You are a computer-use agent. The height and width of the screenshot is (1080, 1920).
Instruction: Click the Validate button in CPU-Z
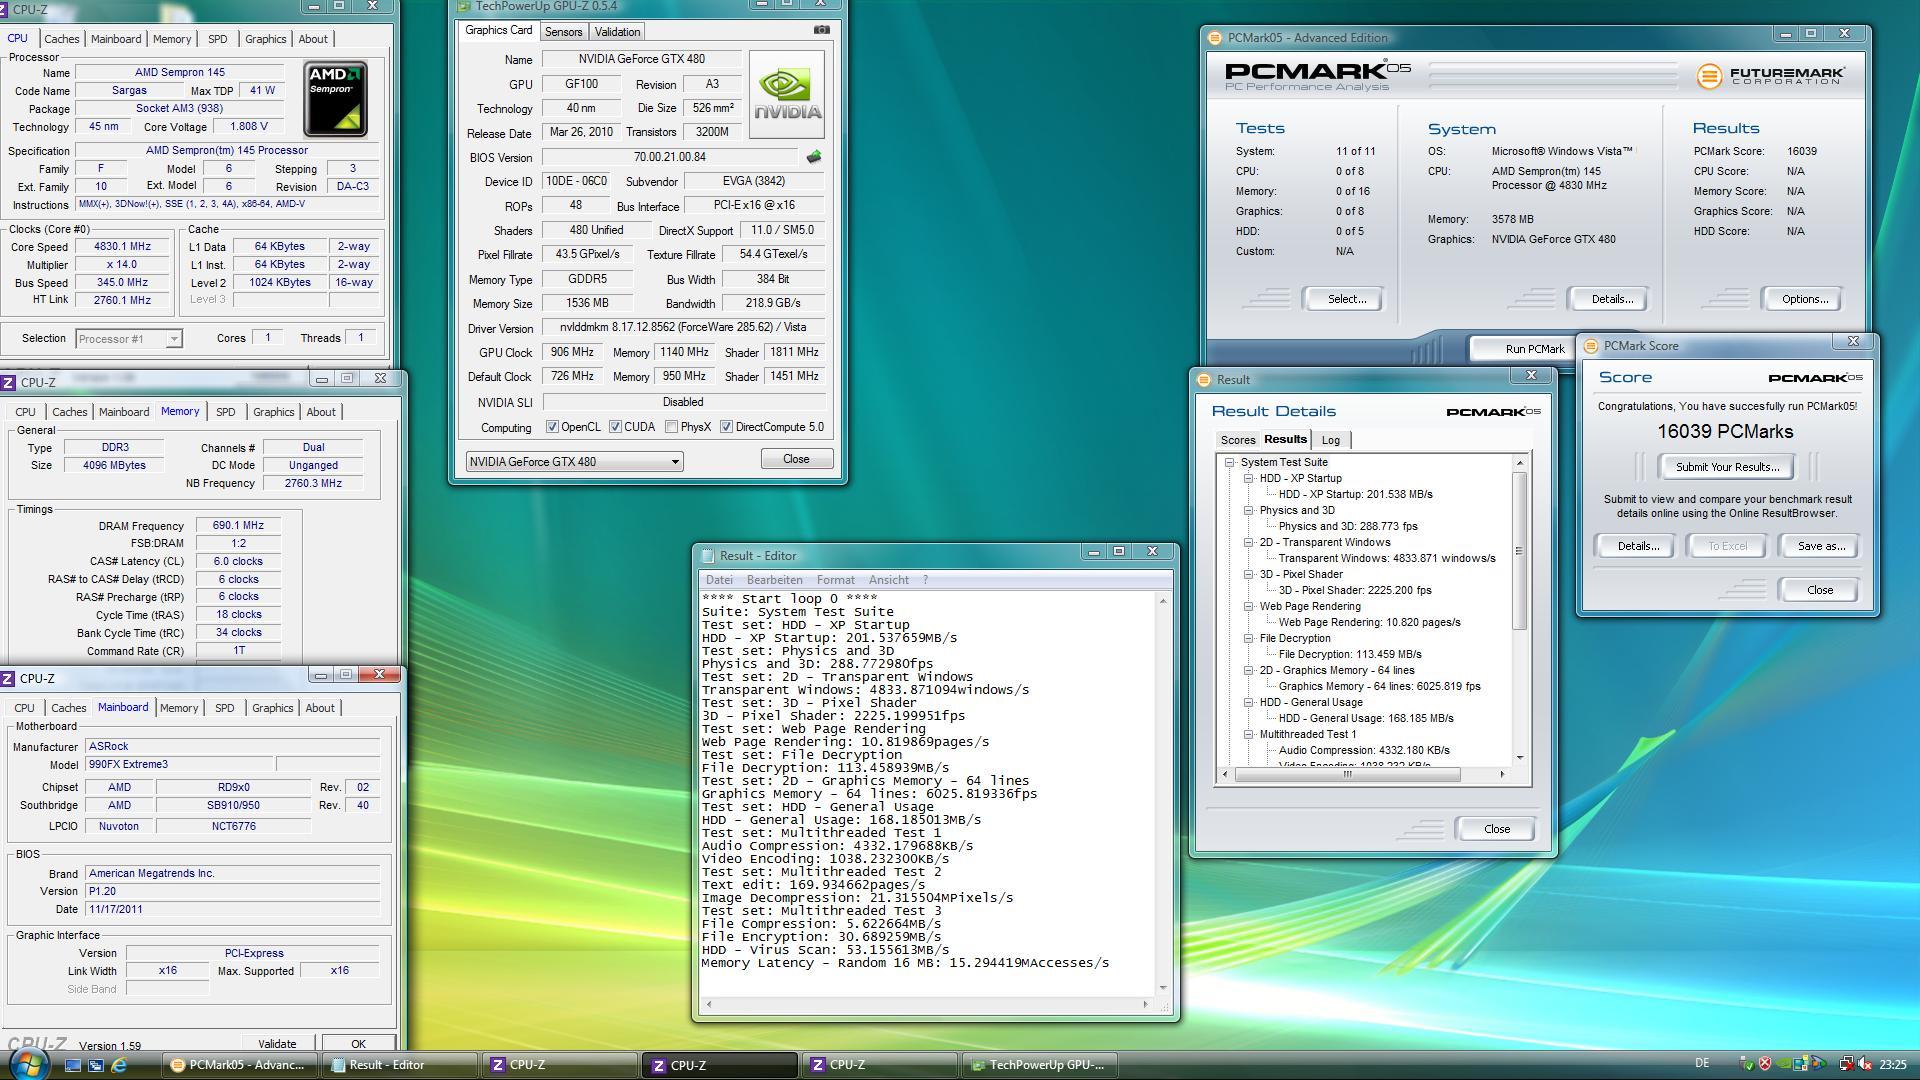277,1043
